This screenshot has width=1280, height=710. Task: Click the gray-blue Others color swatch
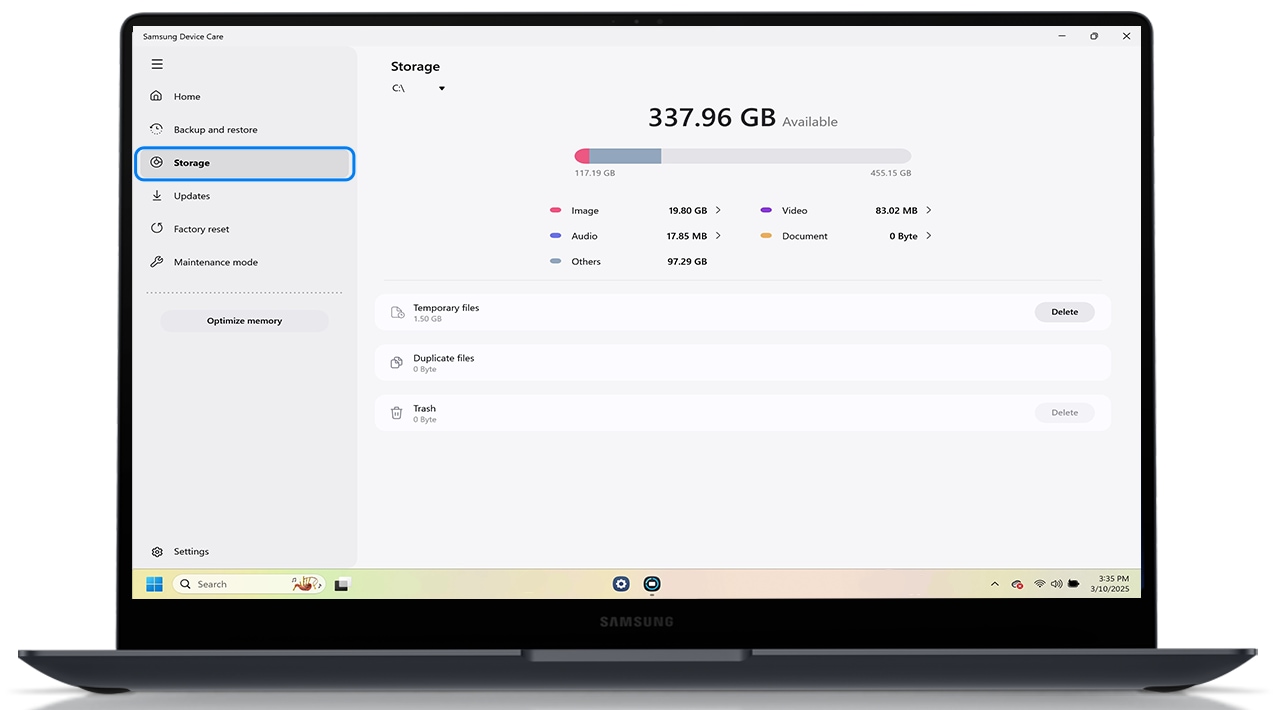pos(555,261)
